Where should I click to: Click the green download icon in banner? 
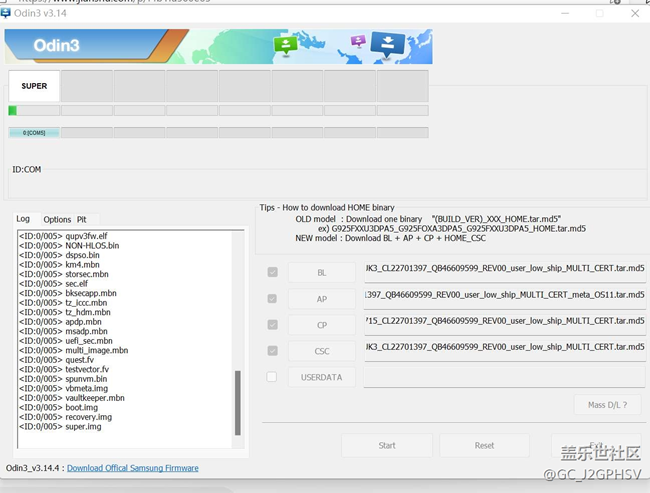click(285, 45)
